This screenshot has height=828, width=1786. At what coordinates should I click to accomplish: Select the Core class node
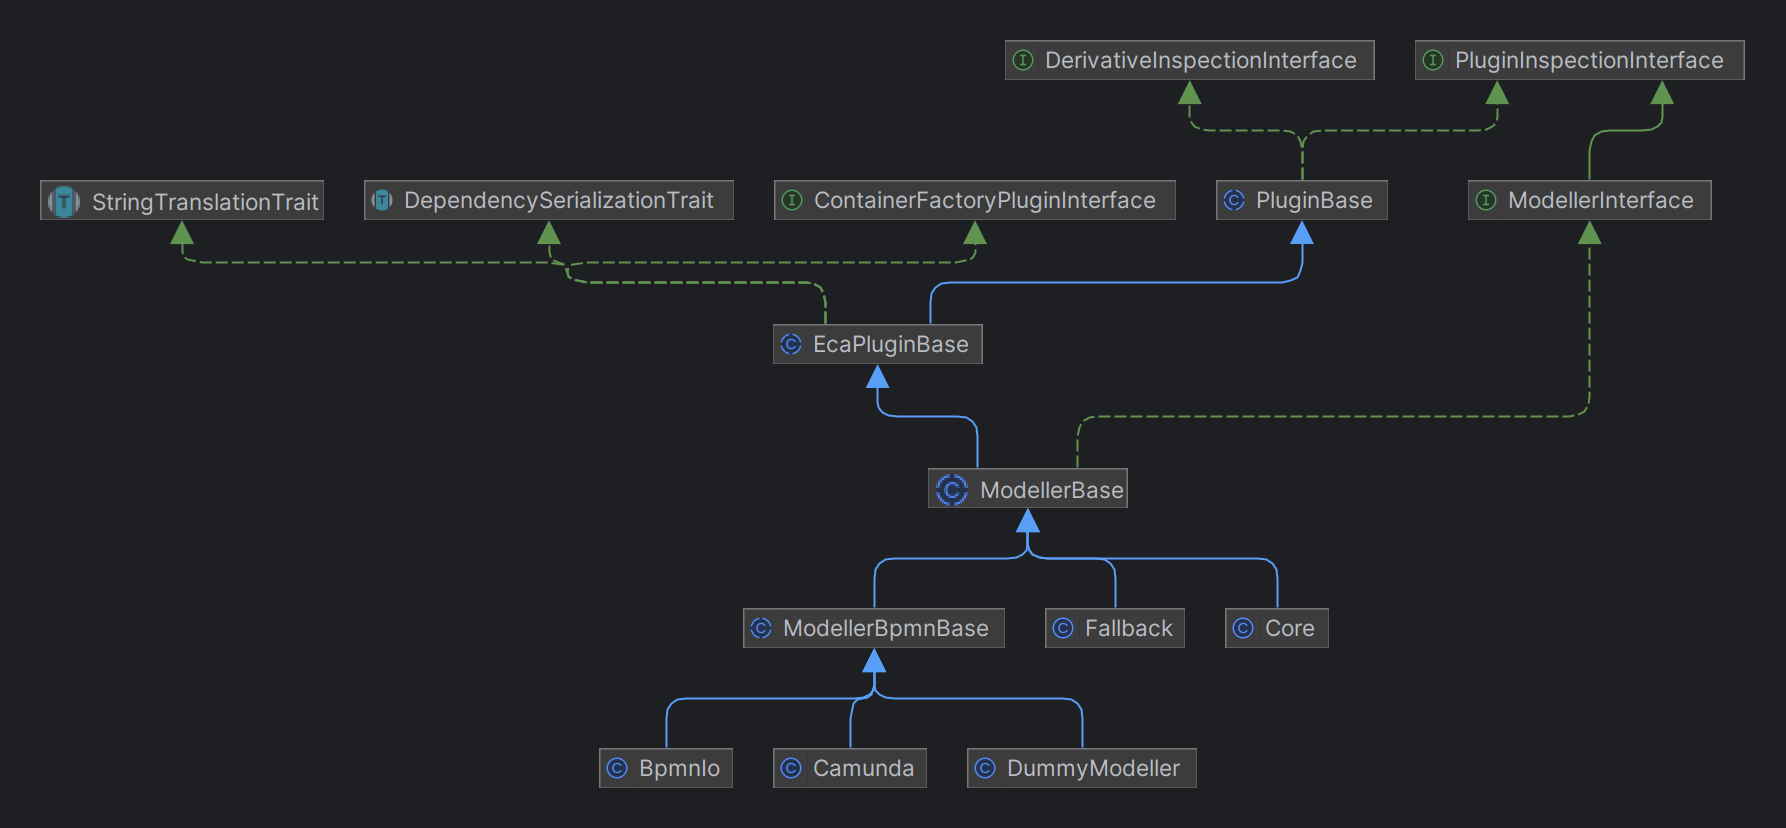point(1288,628)
